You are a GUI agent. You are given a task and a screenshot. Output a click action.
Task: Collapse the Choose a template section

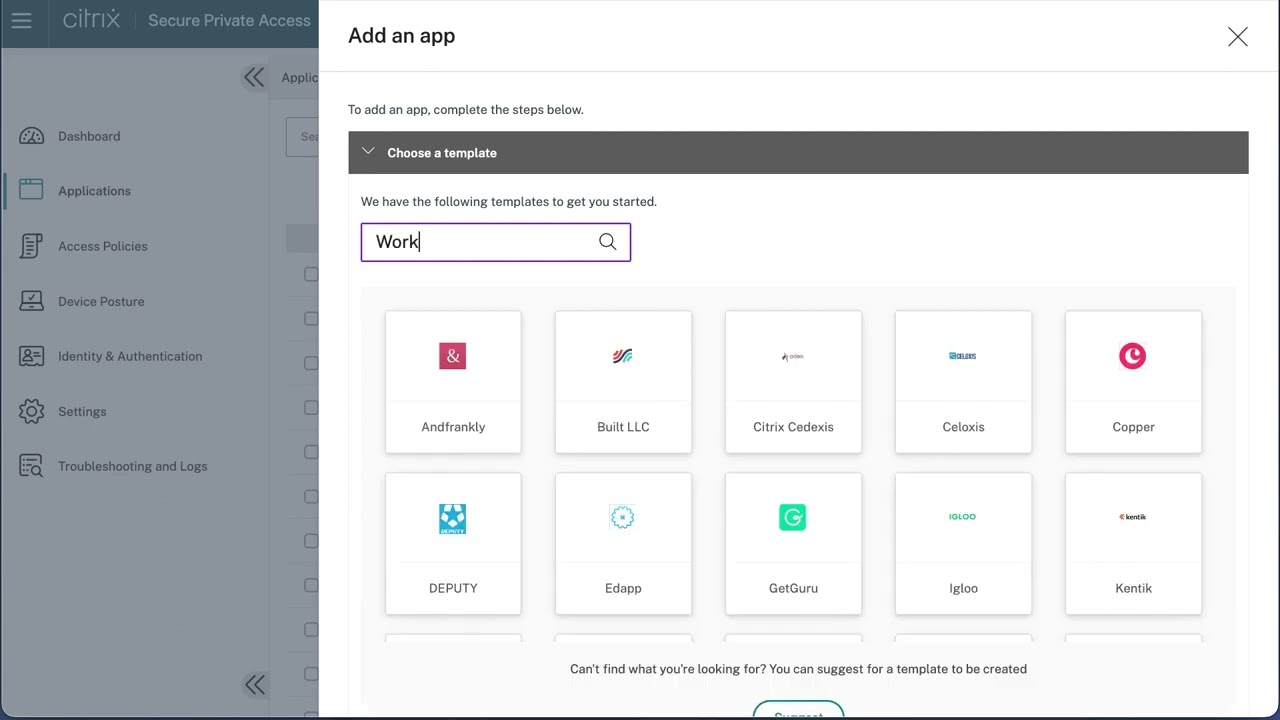[368, 152]
